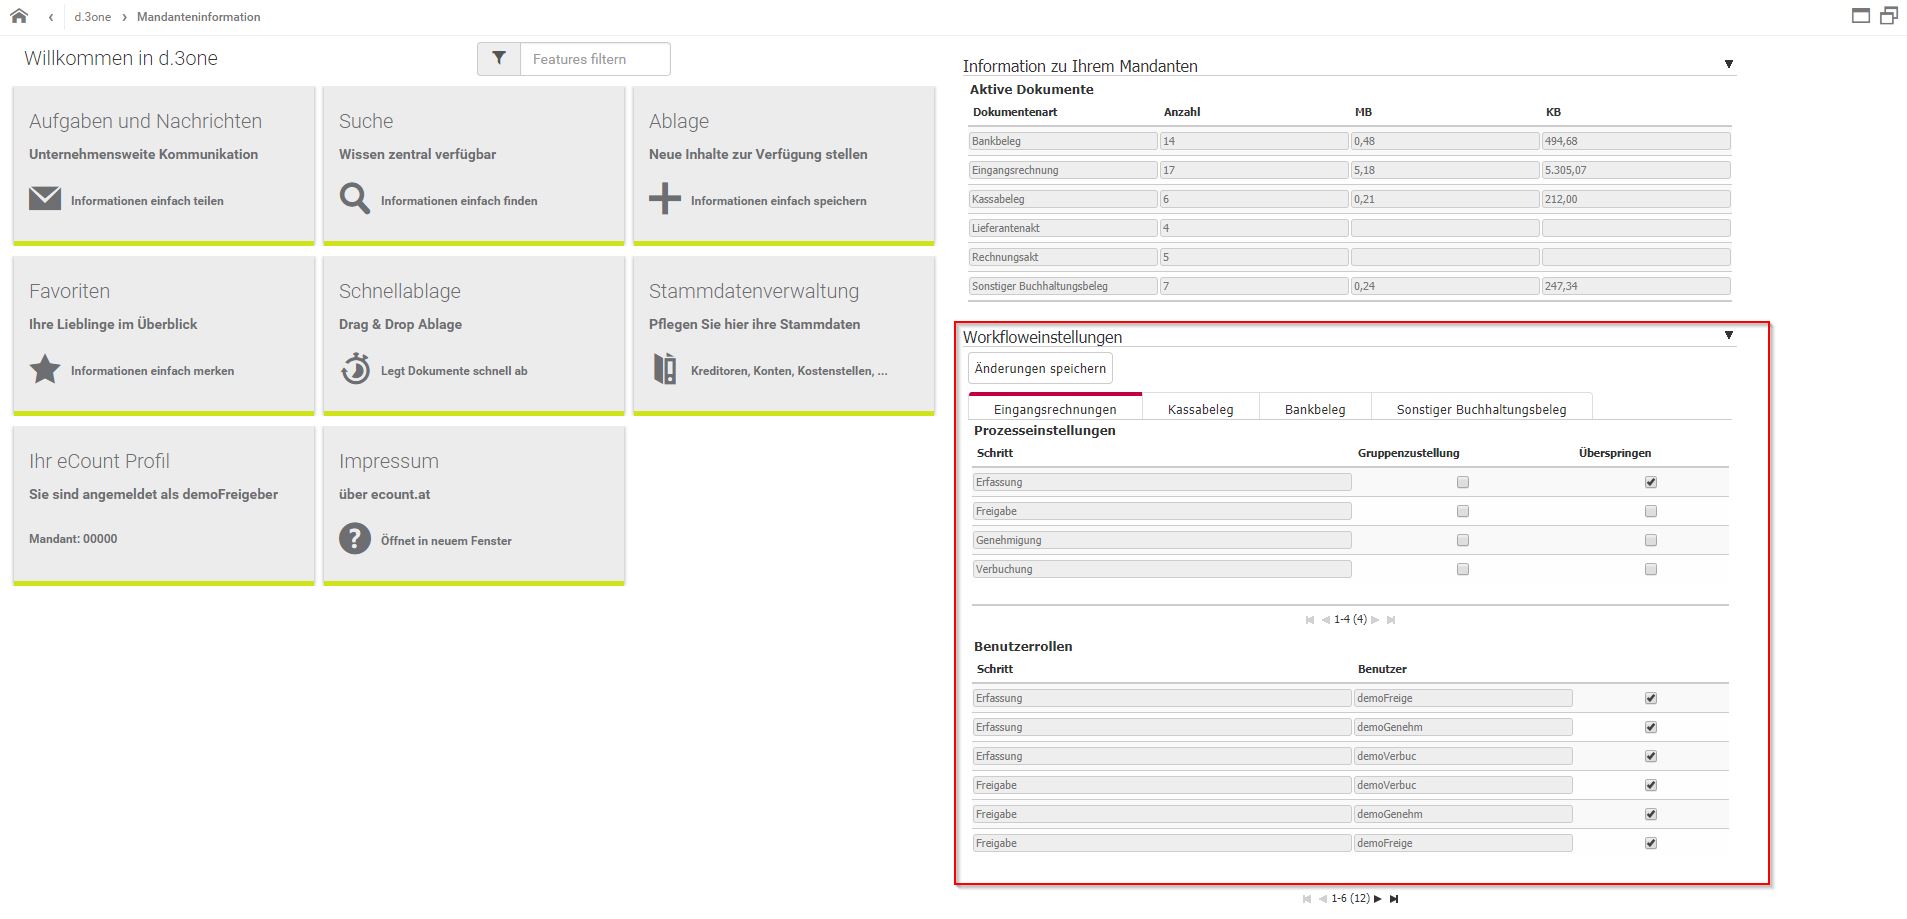Uncheck role checkbox for Freigabe demoVerbuc

1651,785
